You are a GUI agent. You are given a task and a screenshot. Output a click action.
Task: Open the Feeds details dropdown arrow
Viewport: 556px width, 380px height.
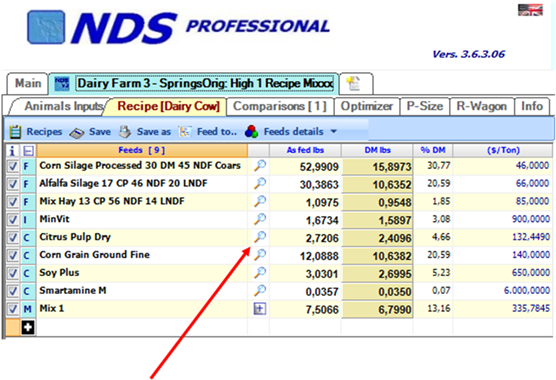[x=333, y=132]
